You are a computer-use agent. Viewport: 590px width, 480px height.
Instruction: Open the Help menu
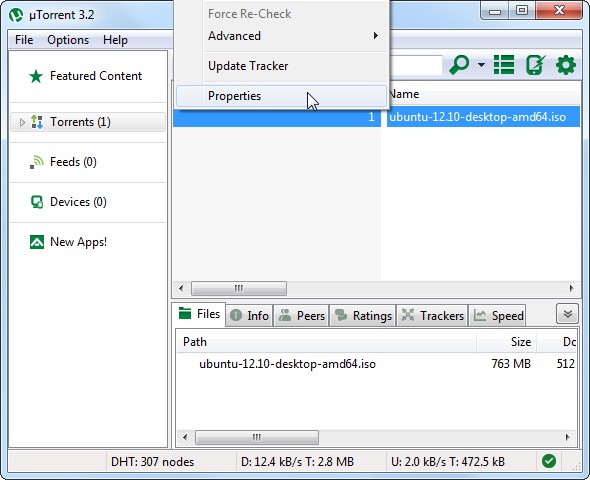point(115,40)
